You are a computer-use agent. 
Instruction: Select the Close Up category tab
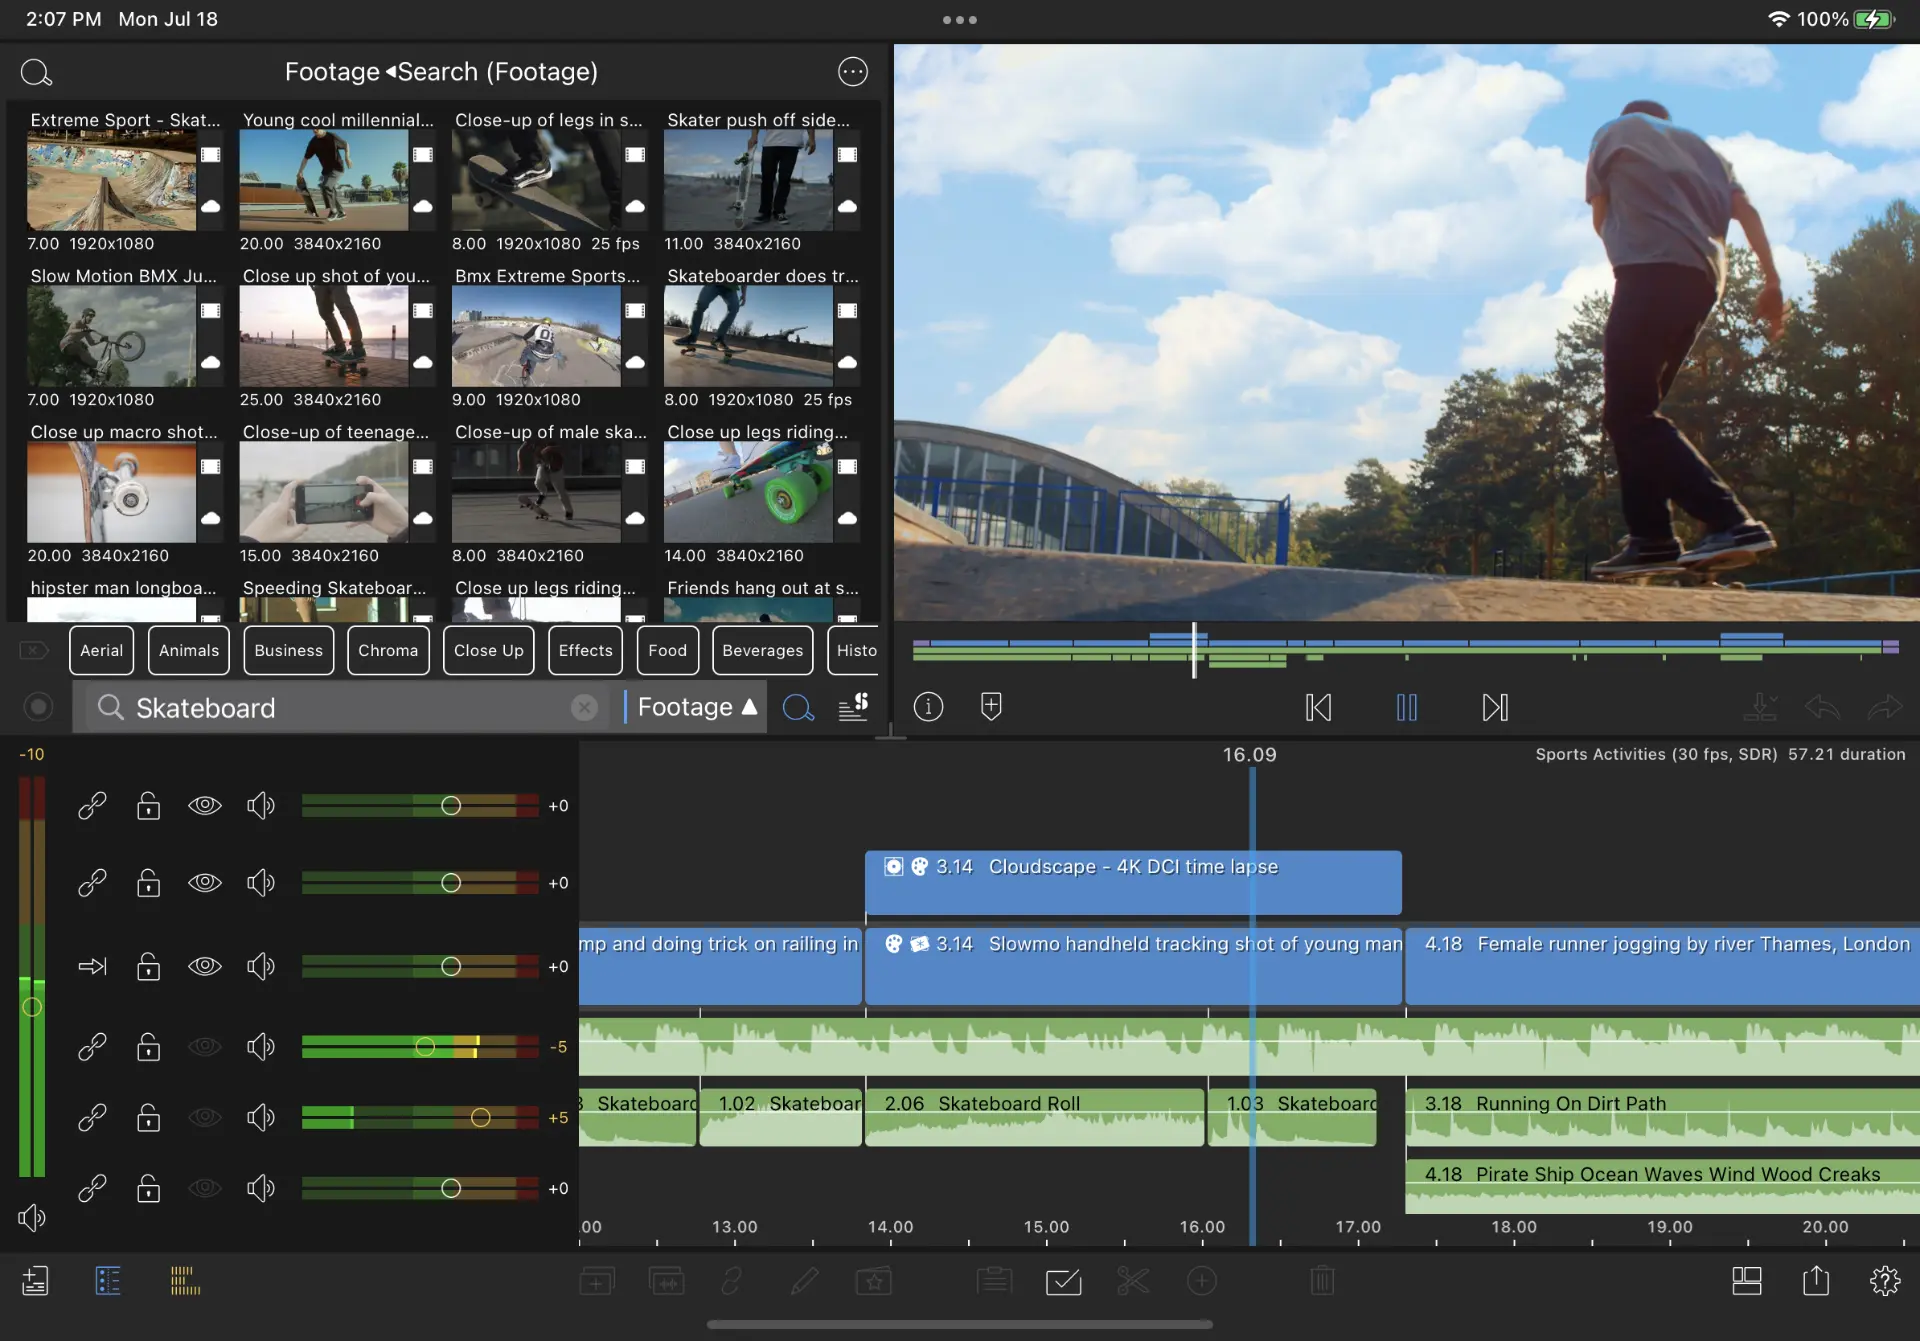tap(488, 650)
